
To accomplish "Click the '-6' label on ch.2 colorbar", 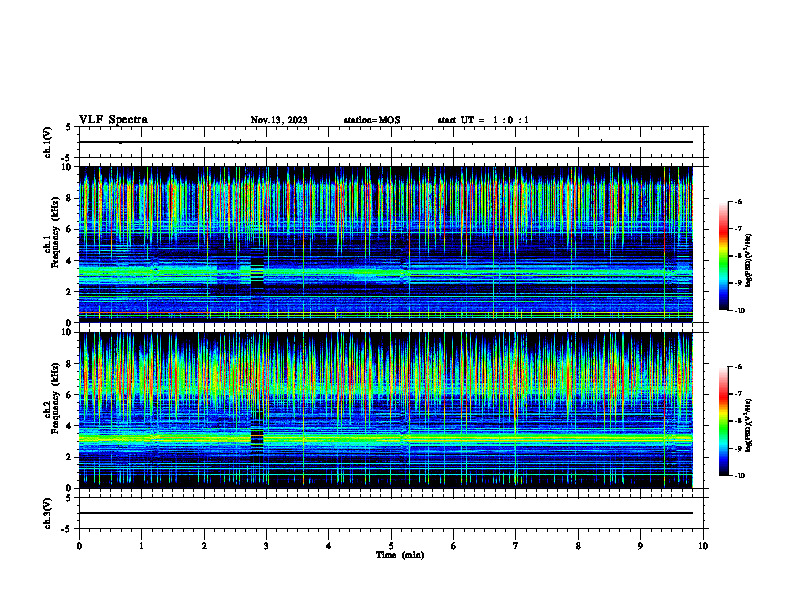I will (x=738, y=367).
